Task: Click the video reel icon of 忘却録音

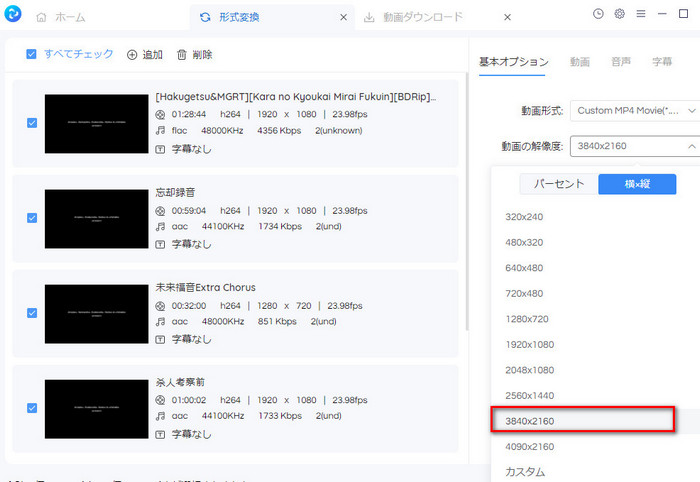Action: click(x=160, y=211)
